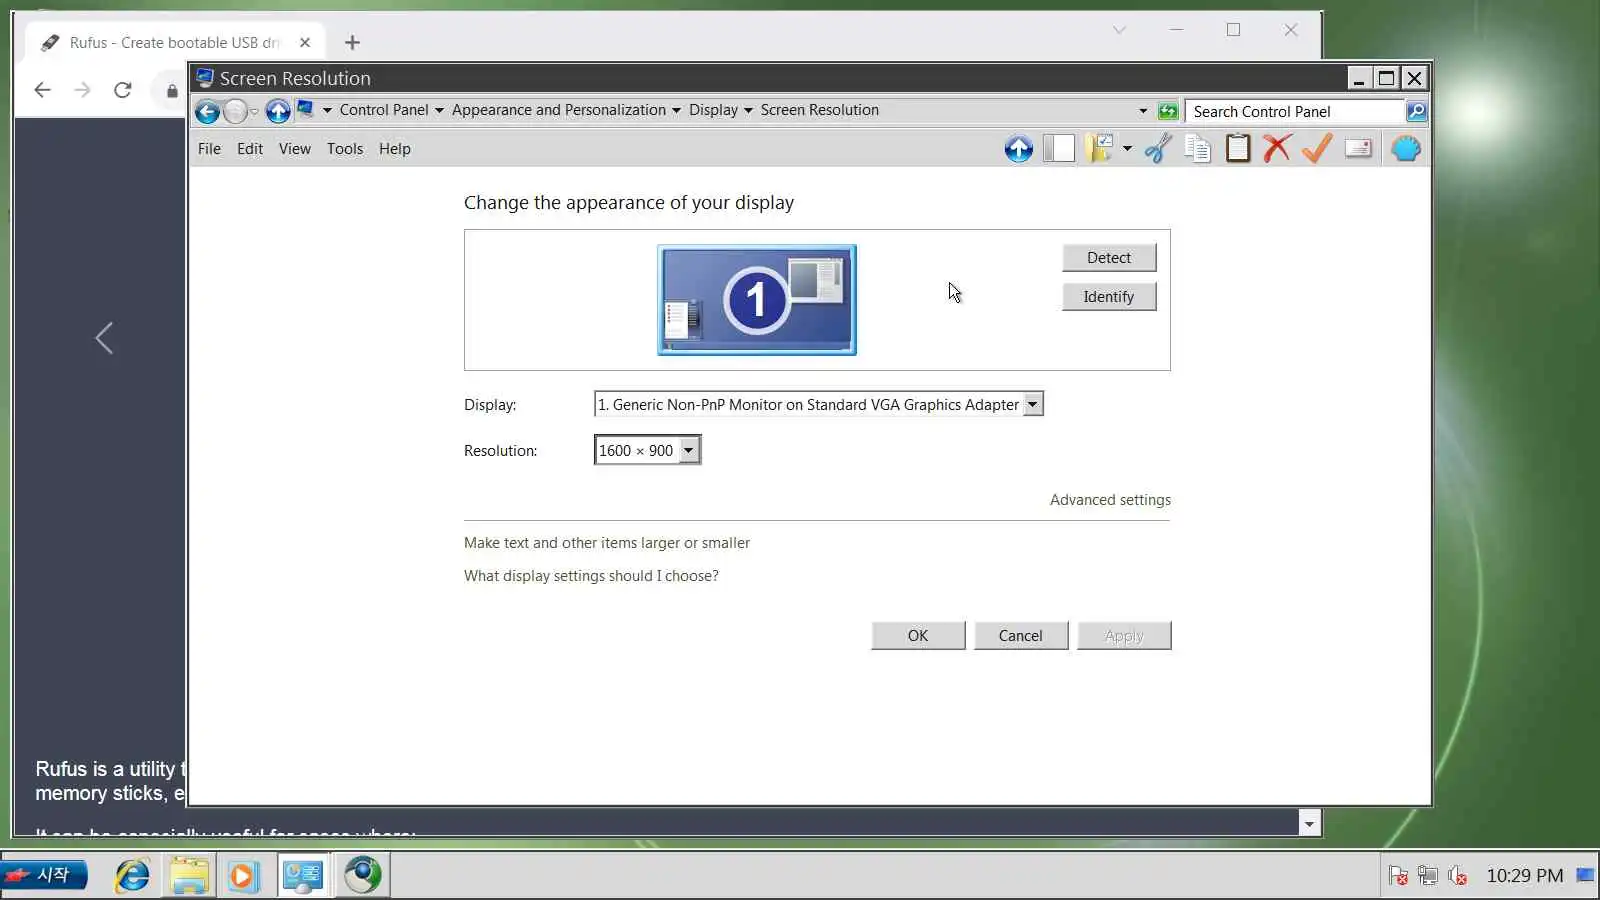Click the taskbar clock showing 10:29 PM
Screen dimensions: 1600x900
coord(1525,876)
